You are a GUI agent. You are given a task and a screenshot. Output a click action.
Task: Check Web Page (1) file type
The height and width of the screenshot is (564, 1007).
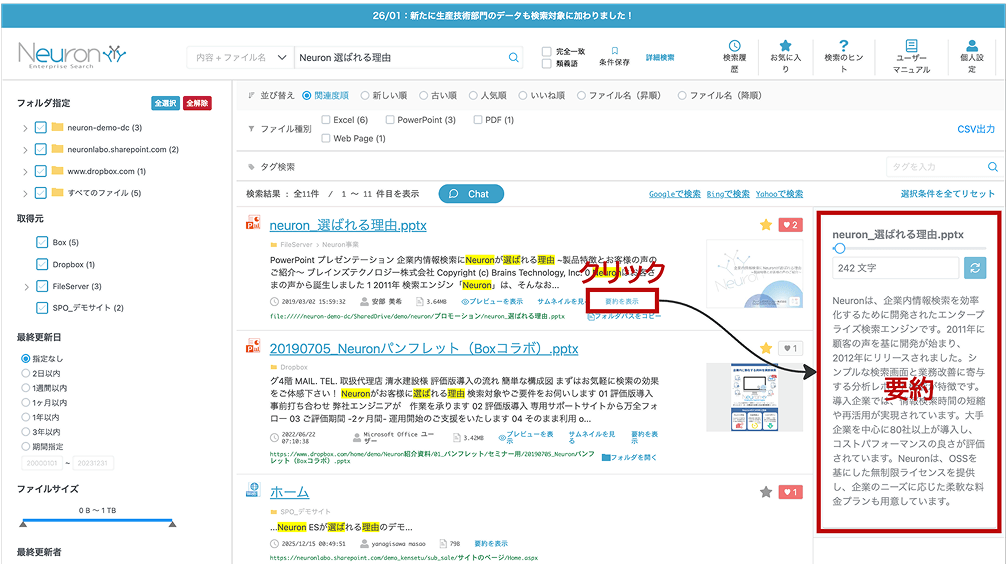[x=326, y=138]
